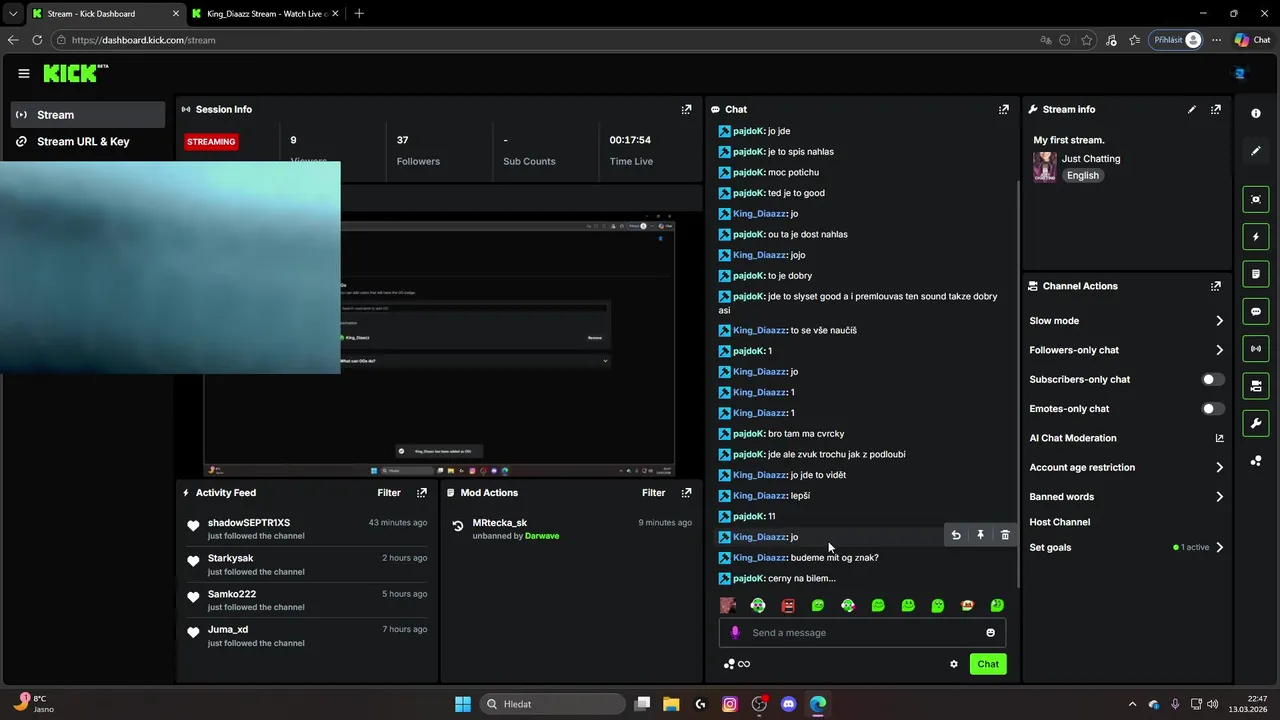Toggle the document widget in right rail
This screenshot has height=720, width=1280.
coord(1256,274)
